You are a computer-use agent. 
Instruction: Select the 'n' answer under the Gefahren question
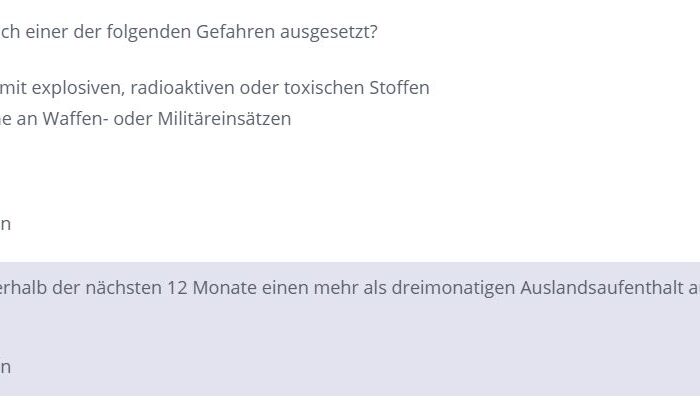tap(5, 224)
